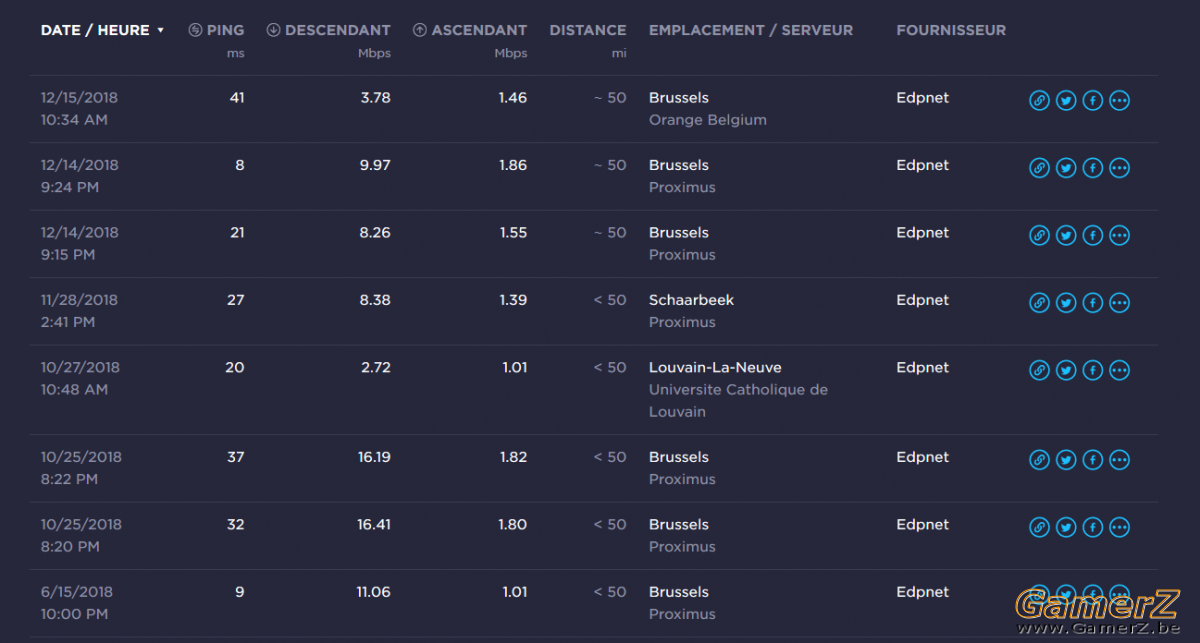Viewport: 1200px width, 643px height.
Task: Click the ping value "41"
Action: point(237,98)
